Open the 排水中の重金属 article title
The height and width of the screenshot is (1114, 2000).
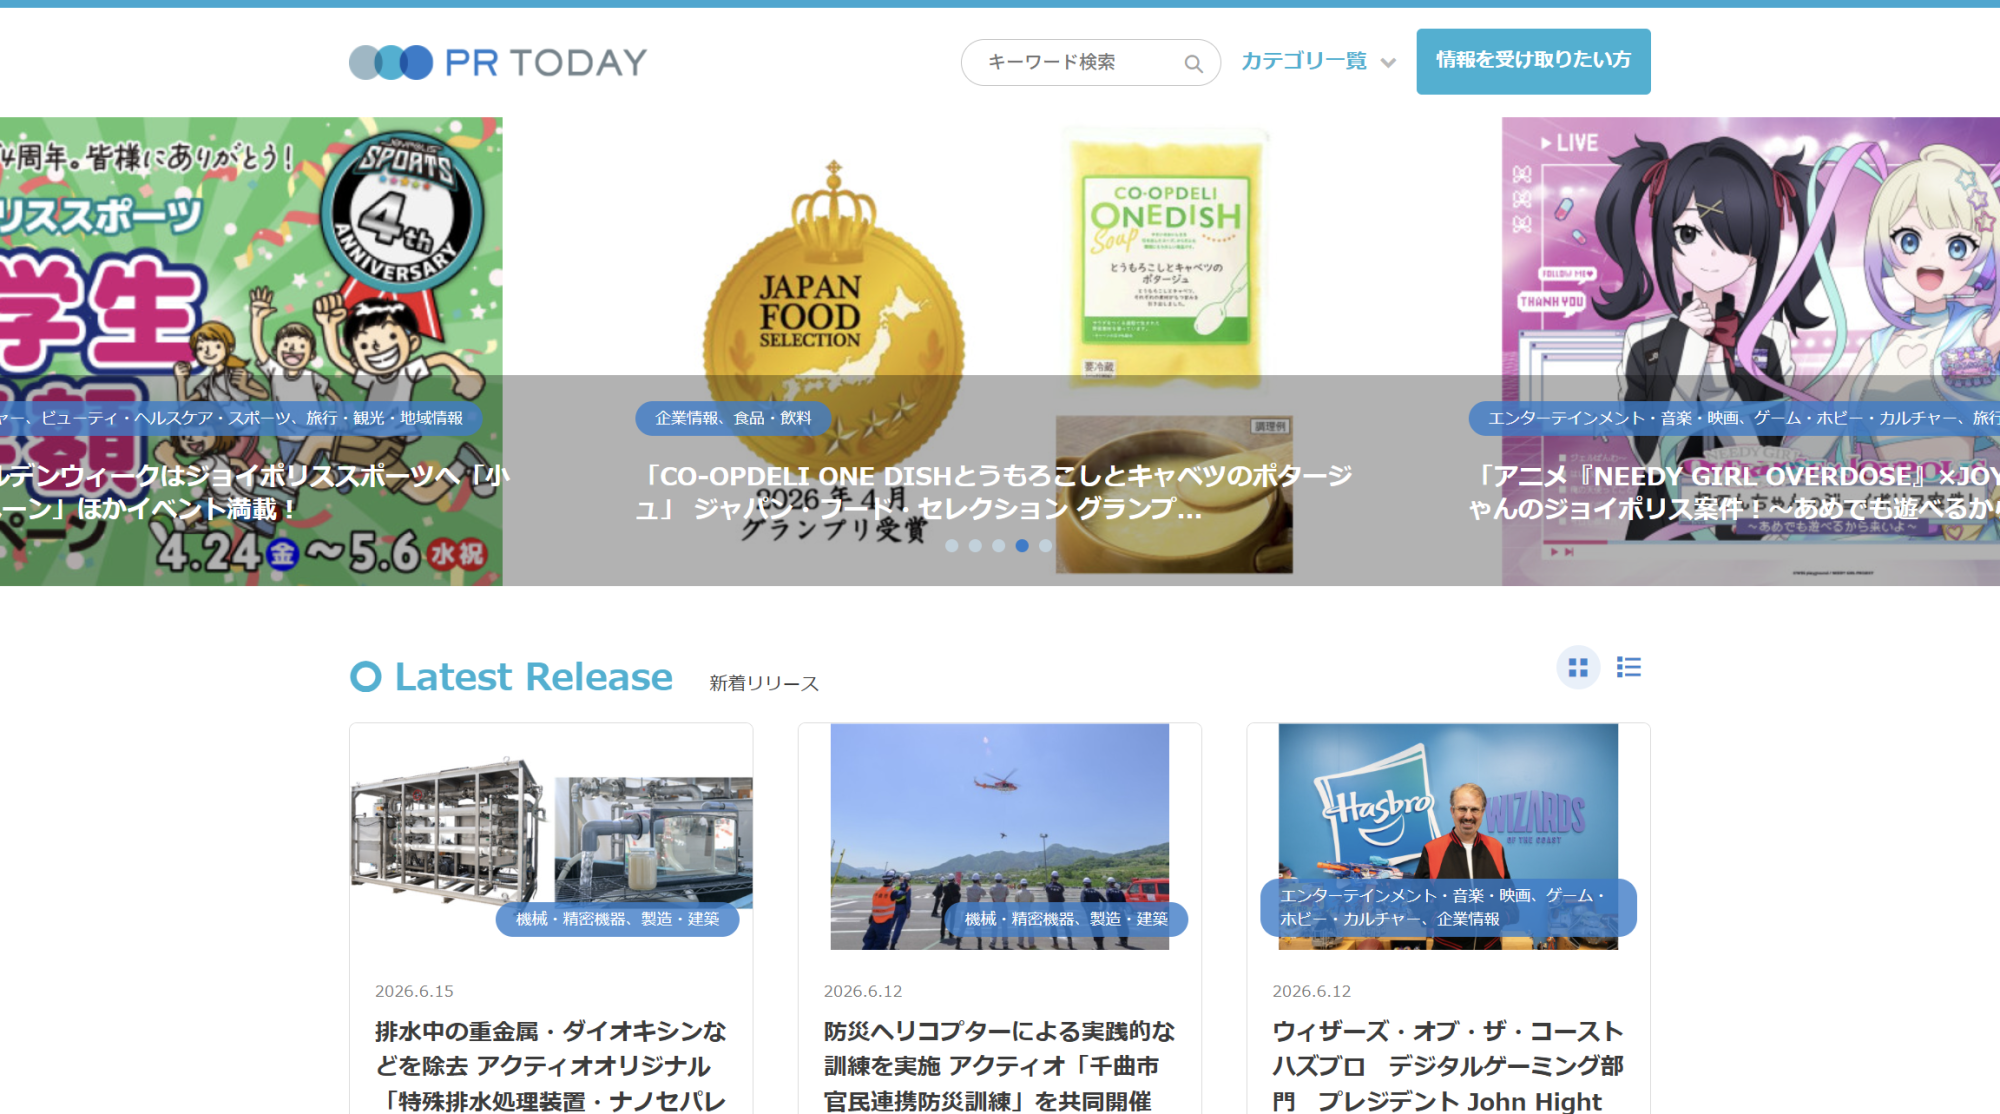pyautogui.click(x=551, y=1066)
